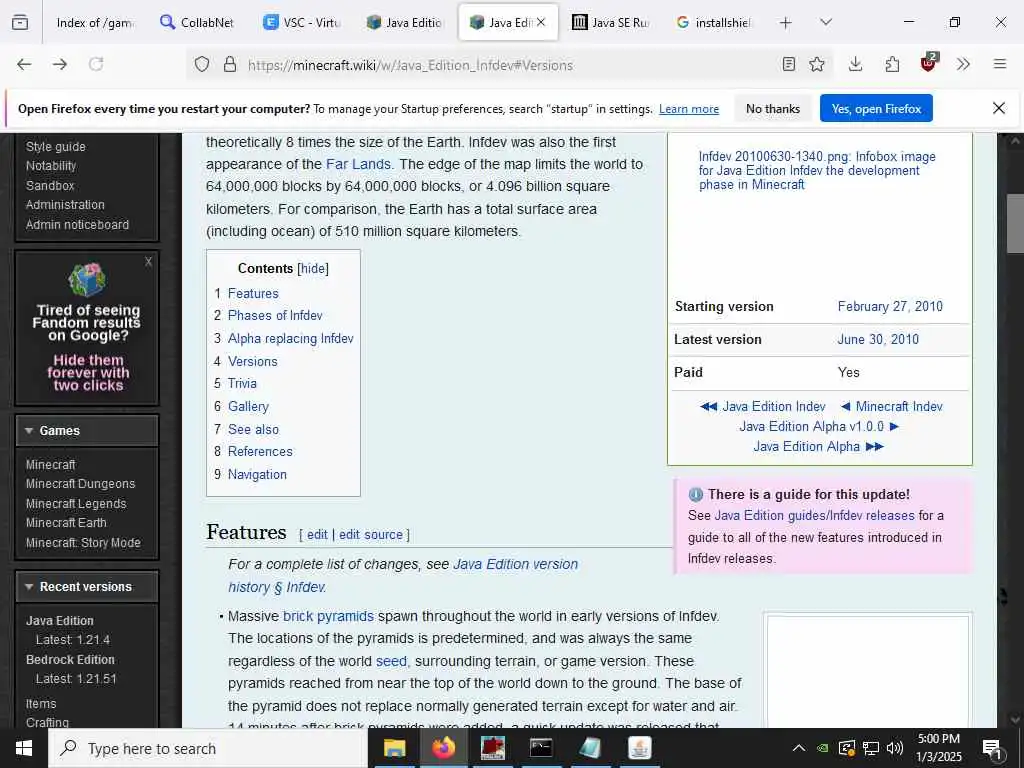The height and width of the screenshot is (768, 1024).
Task: Click Fandom ad cube image
Action: [87, 281]
